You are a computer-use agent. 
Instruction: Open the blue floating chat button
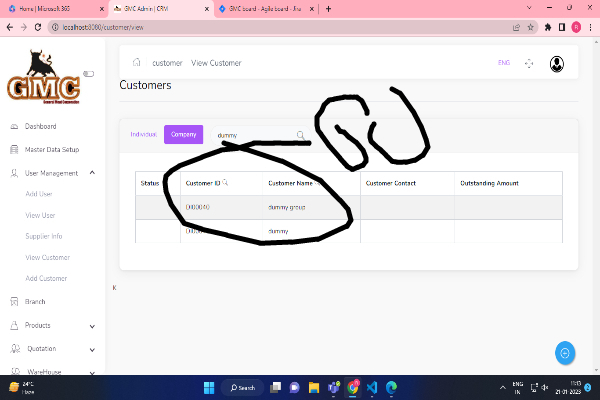(x=565, y=353)
